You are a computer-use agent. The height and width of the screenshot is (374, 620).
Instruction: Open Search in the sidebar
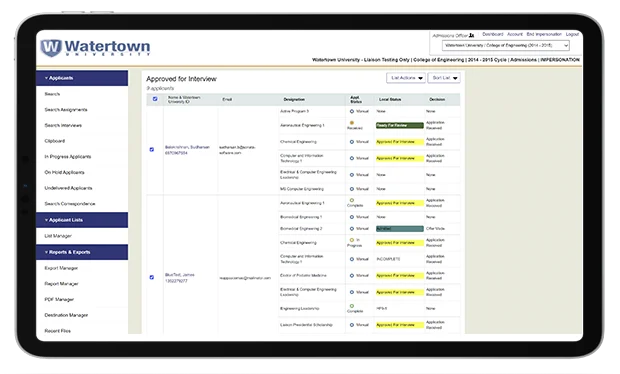[52, 94]
